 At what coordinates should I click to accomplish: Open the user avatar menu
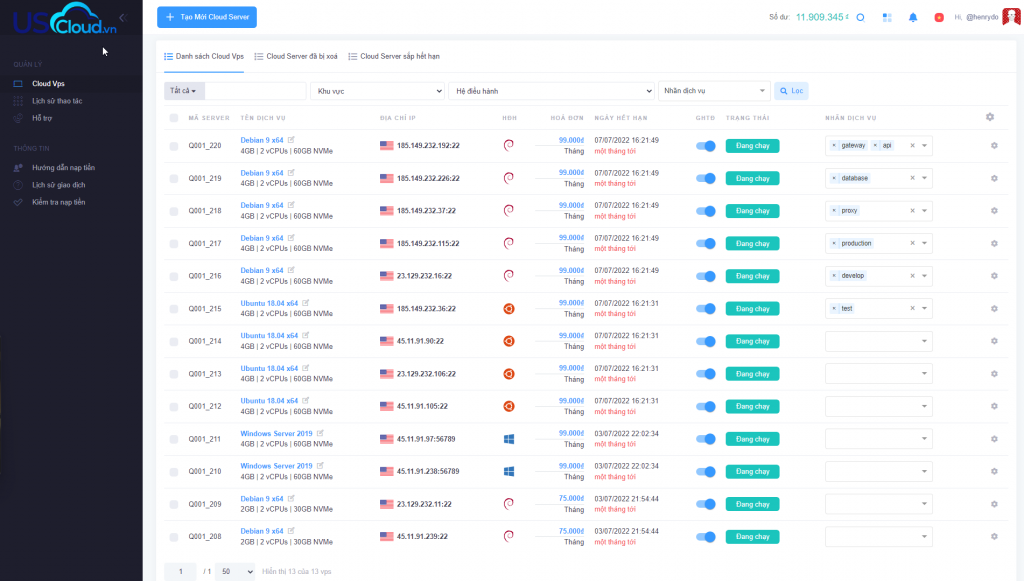coord(1011,17)
